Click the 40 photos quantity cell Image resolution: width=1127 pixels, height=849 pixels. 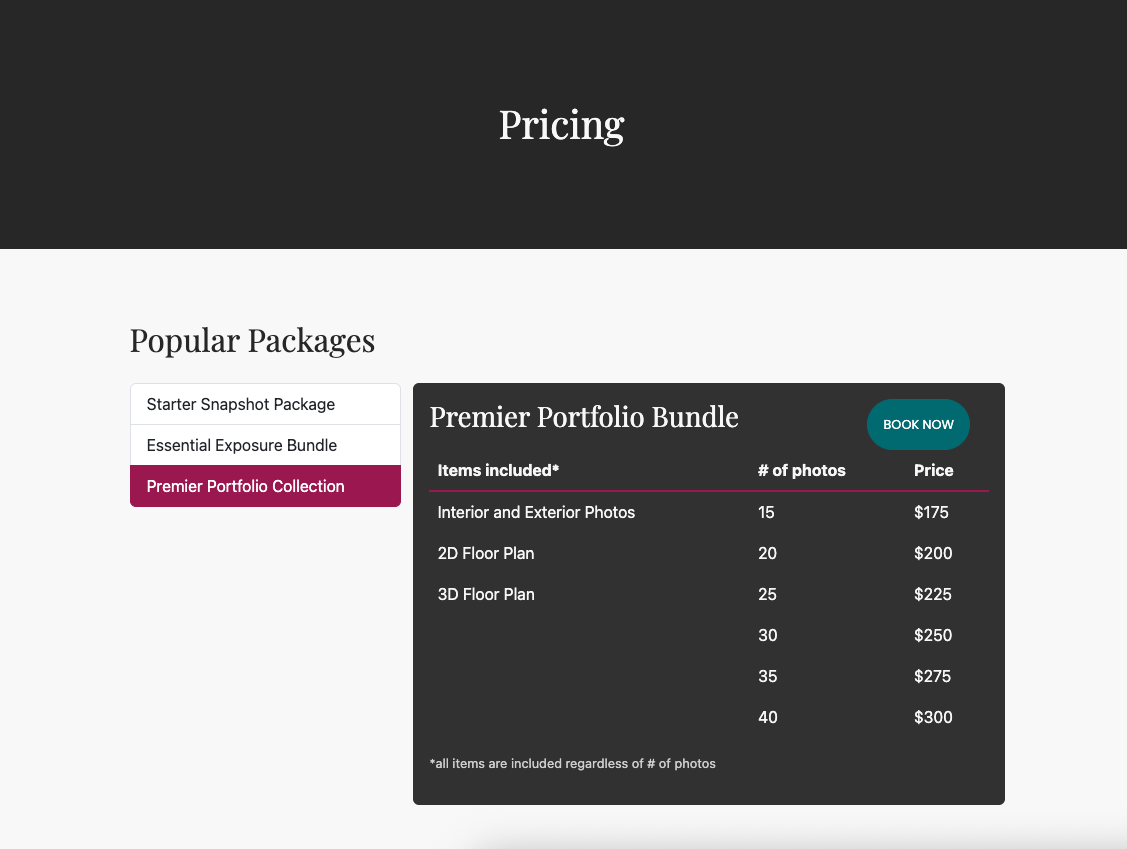(x=768, y=717)
